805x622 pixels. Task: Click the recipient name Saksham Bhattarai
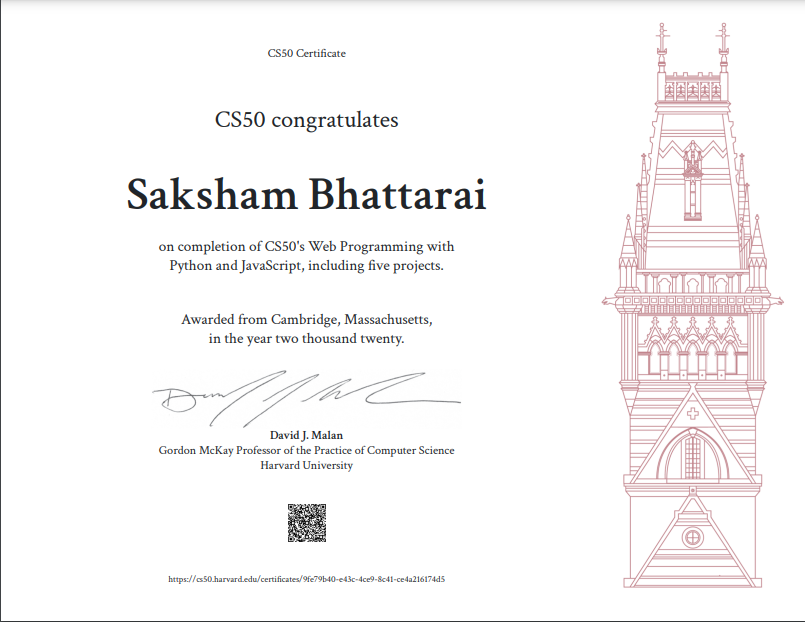pos(306,195)
